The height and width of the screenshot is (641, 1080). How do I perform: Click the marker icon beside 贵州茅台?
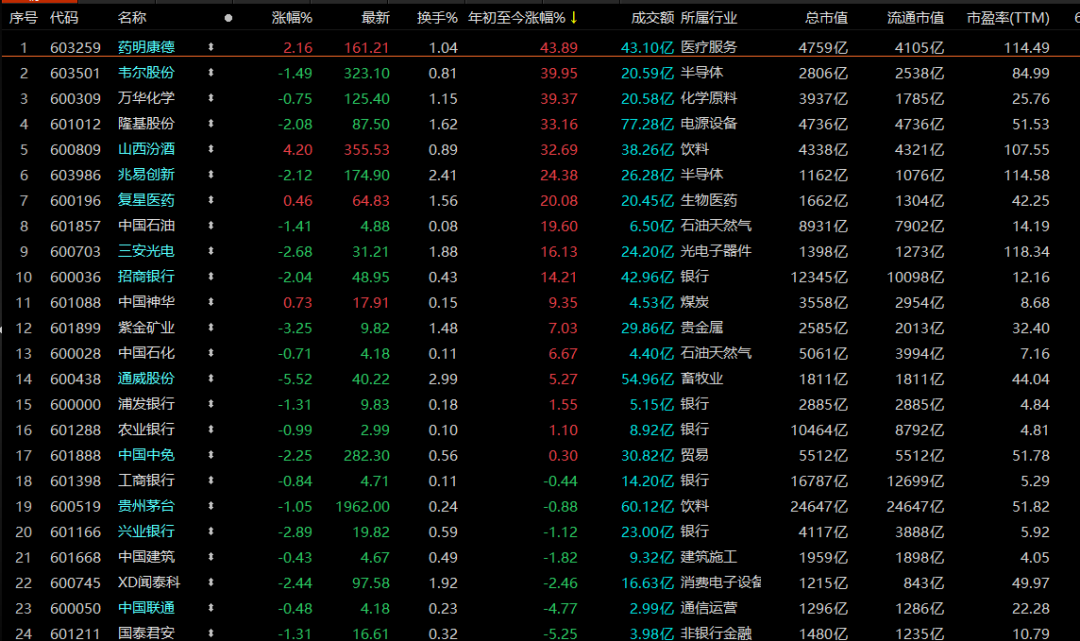(211, 505)
